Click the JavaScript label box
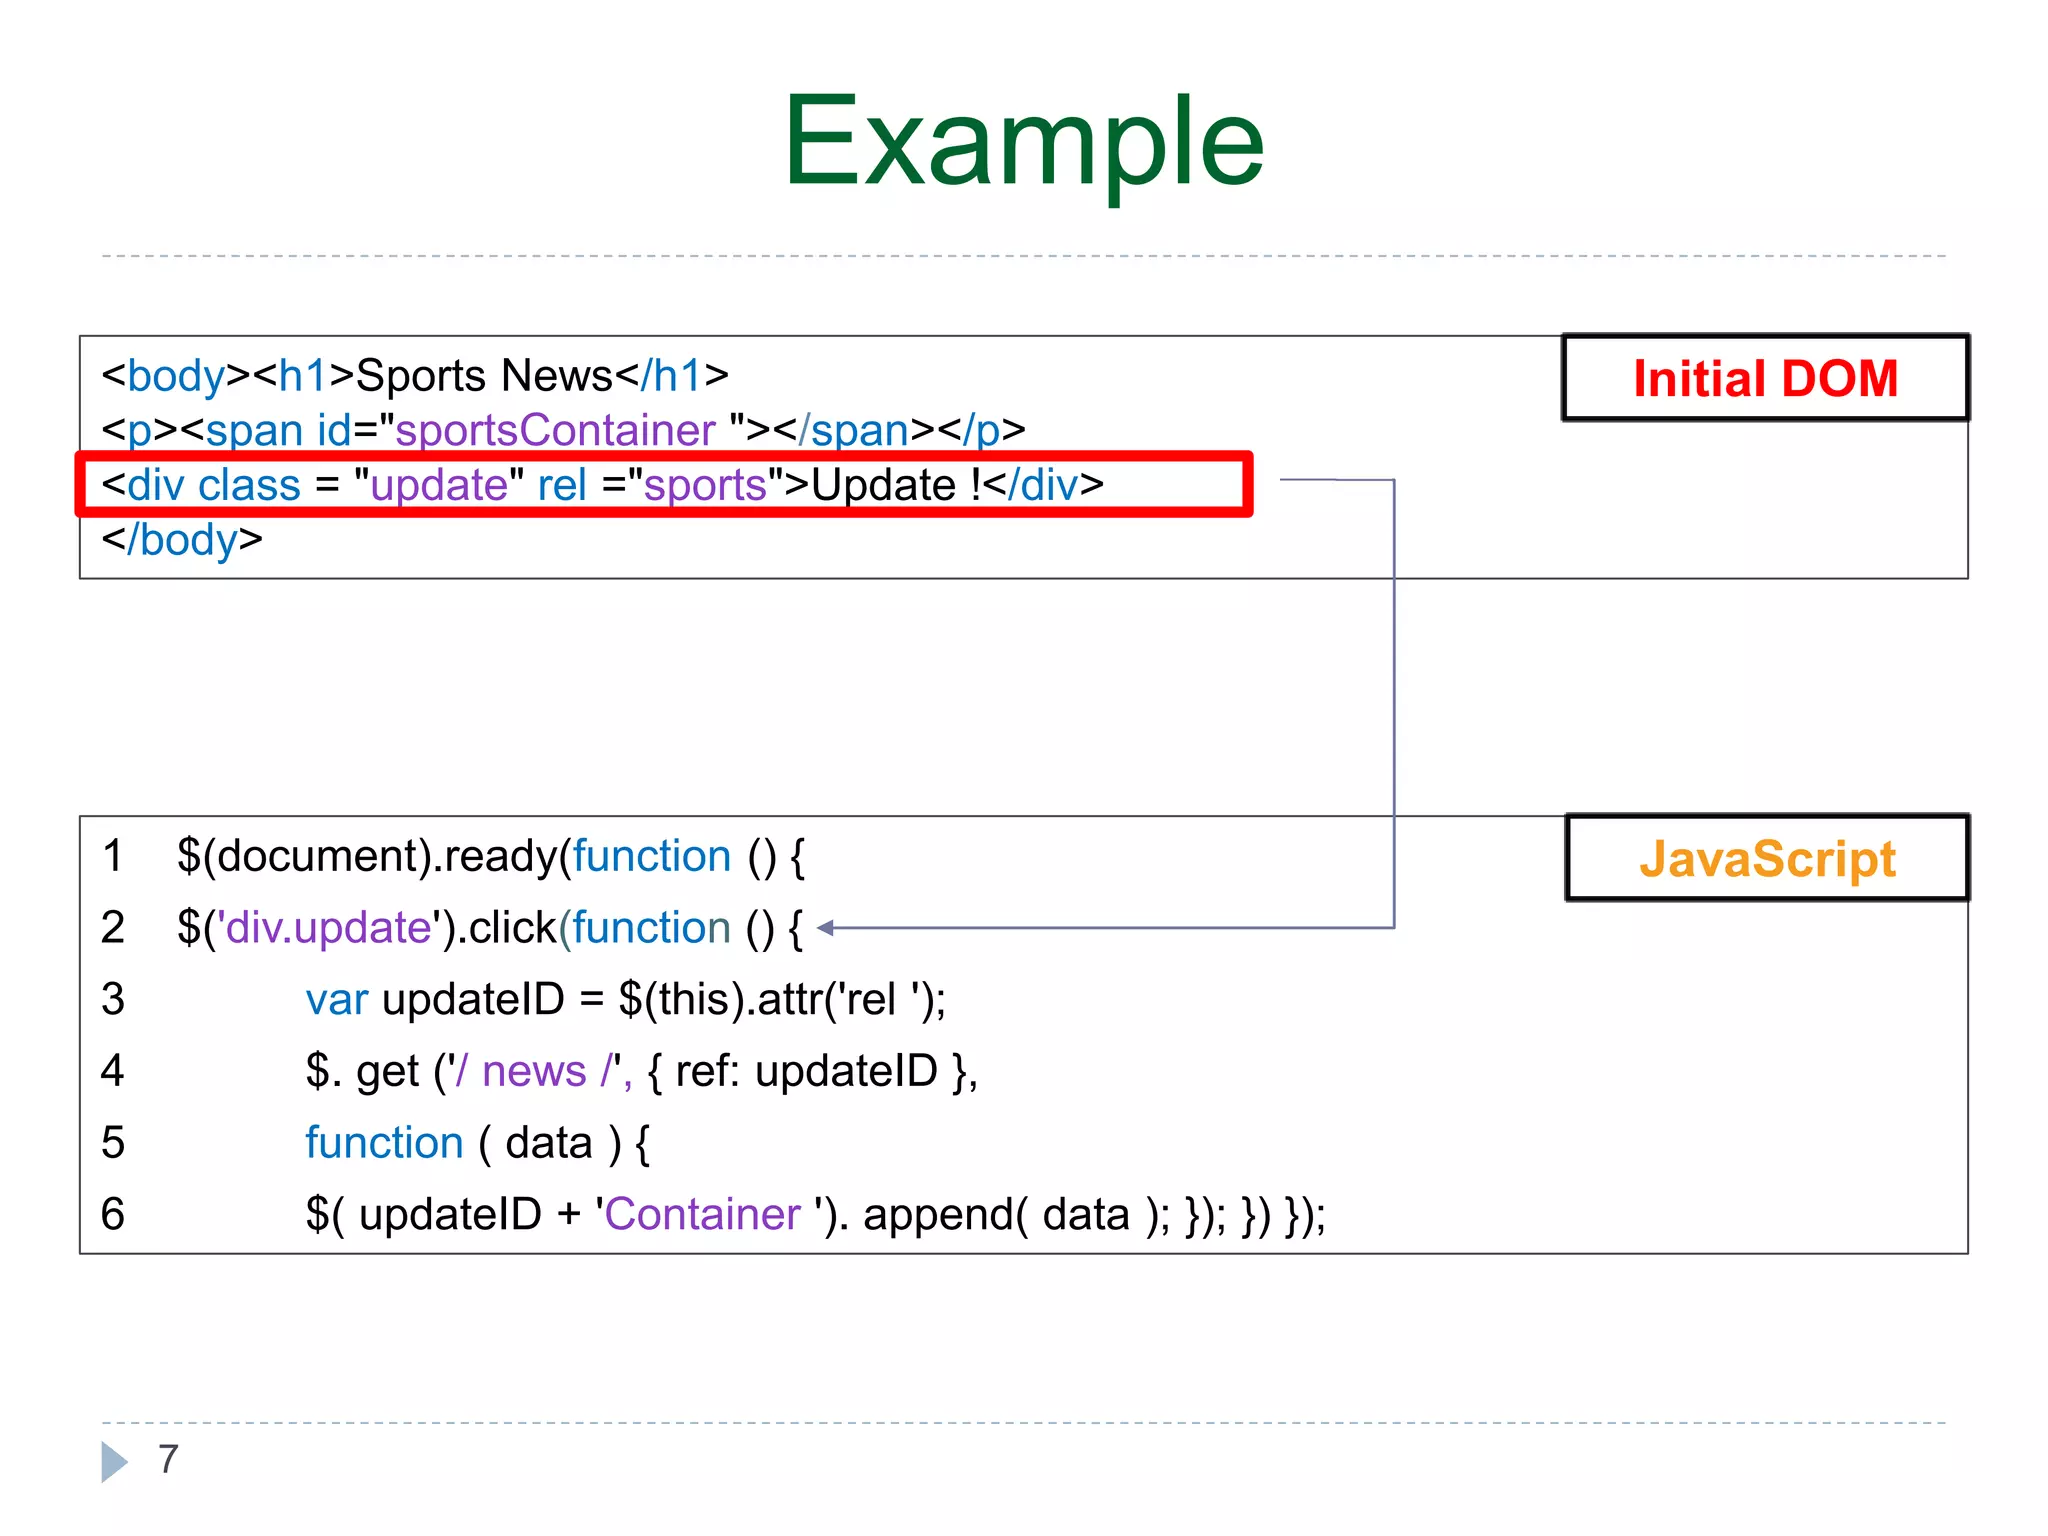2048x1536 pixels. [1766, 859]
